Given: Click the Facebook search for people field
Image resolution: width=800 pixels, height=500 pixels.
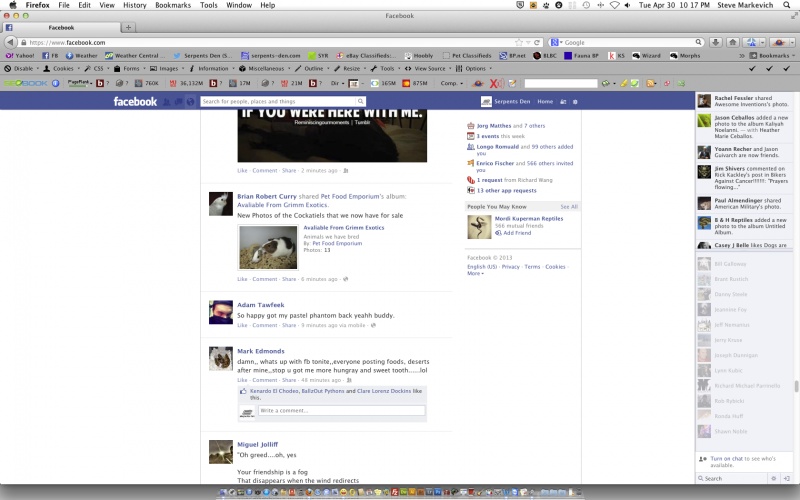Looking at the screenshot, I should (x=279, y=102).
